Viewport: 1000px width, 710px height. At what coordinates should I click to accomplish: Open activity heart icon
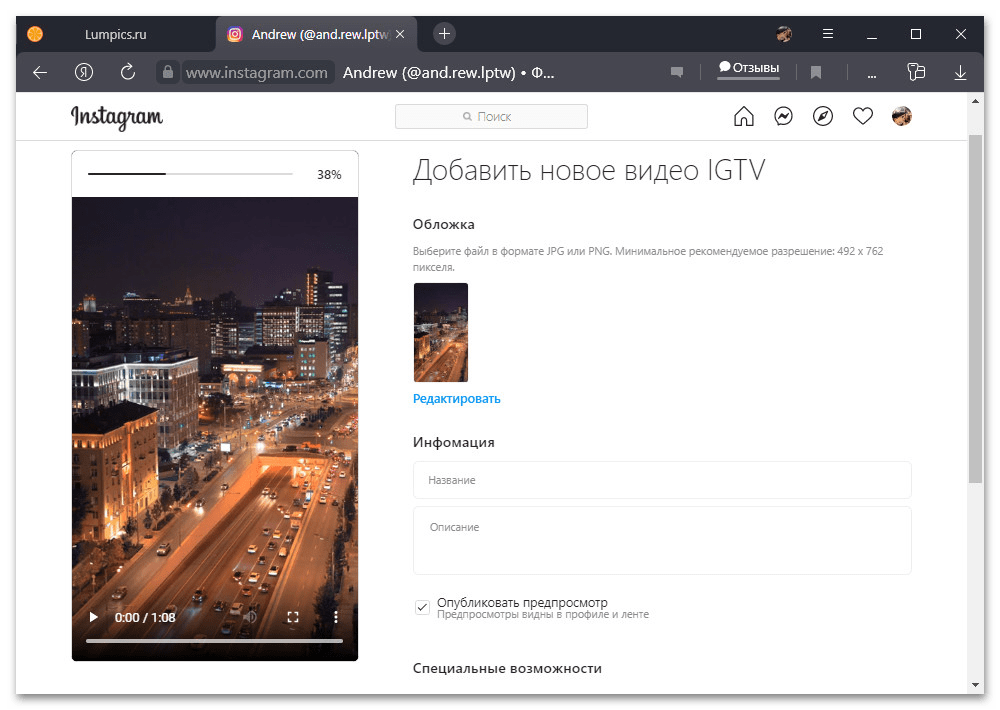pos(863,117)
